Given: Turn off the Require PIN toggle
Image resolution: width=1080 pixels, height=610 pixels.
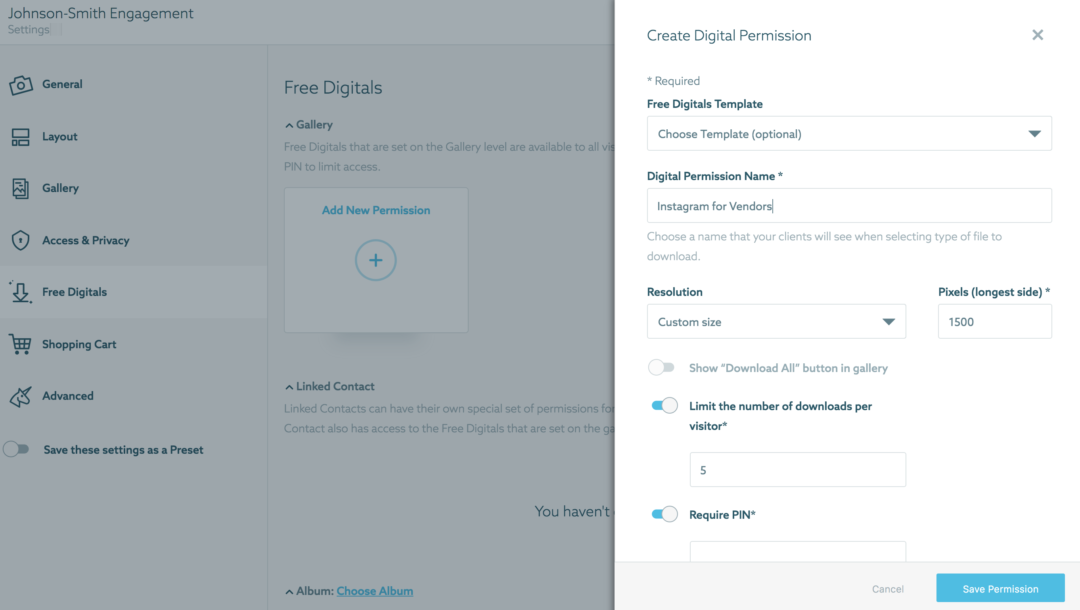Looking at the screenshot, I should click(x=665, y=514).
